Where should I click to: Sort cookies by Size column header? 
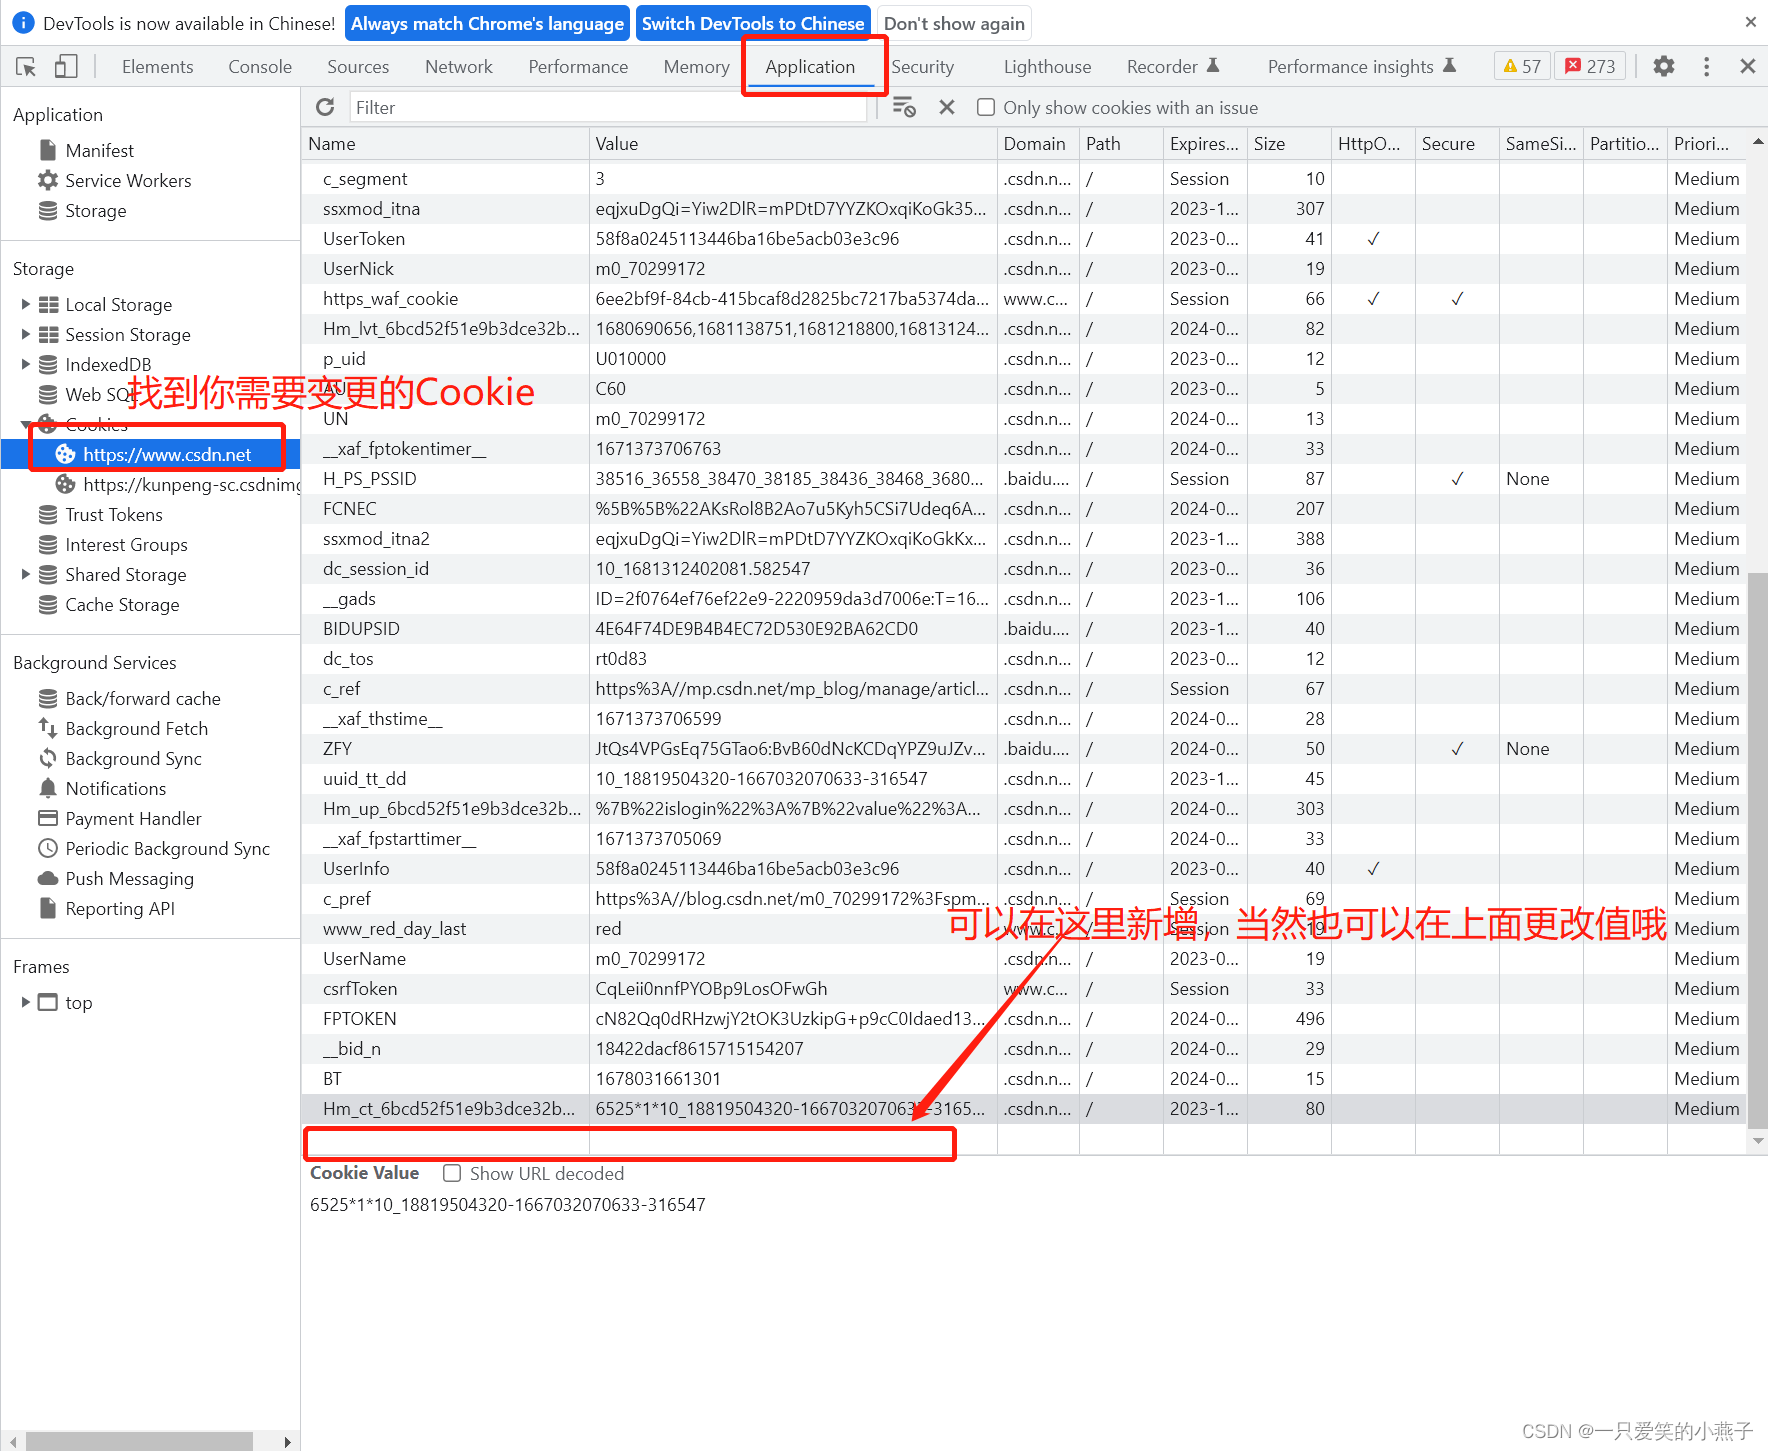pos(1289,144)
